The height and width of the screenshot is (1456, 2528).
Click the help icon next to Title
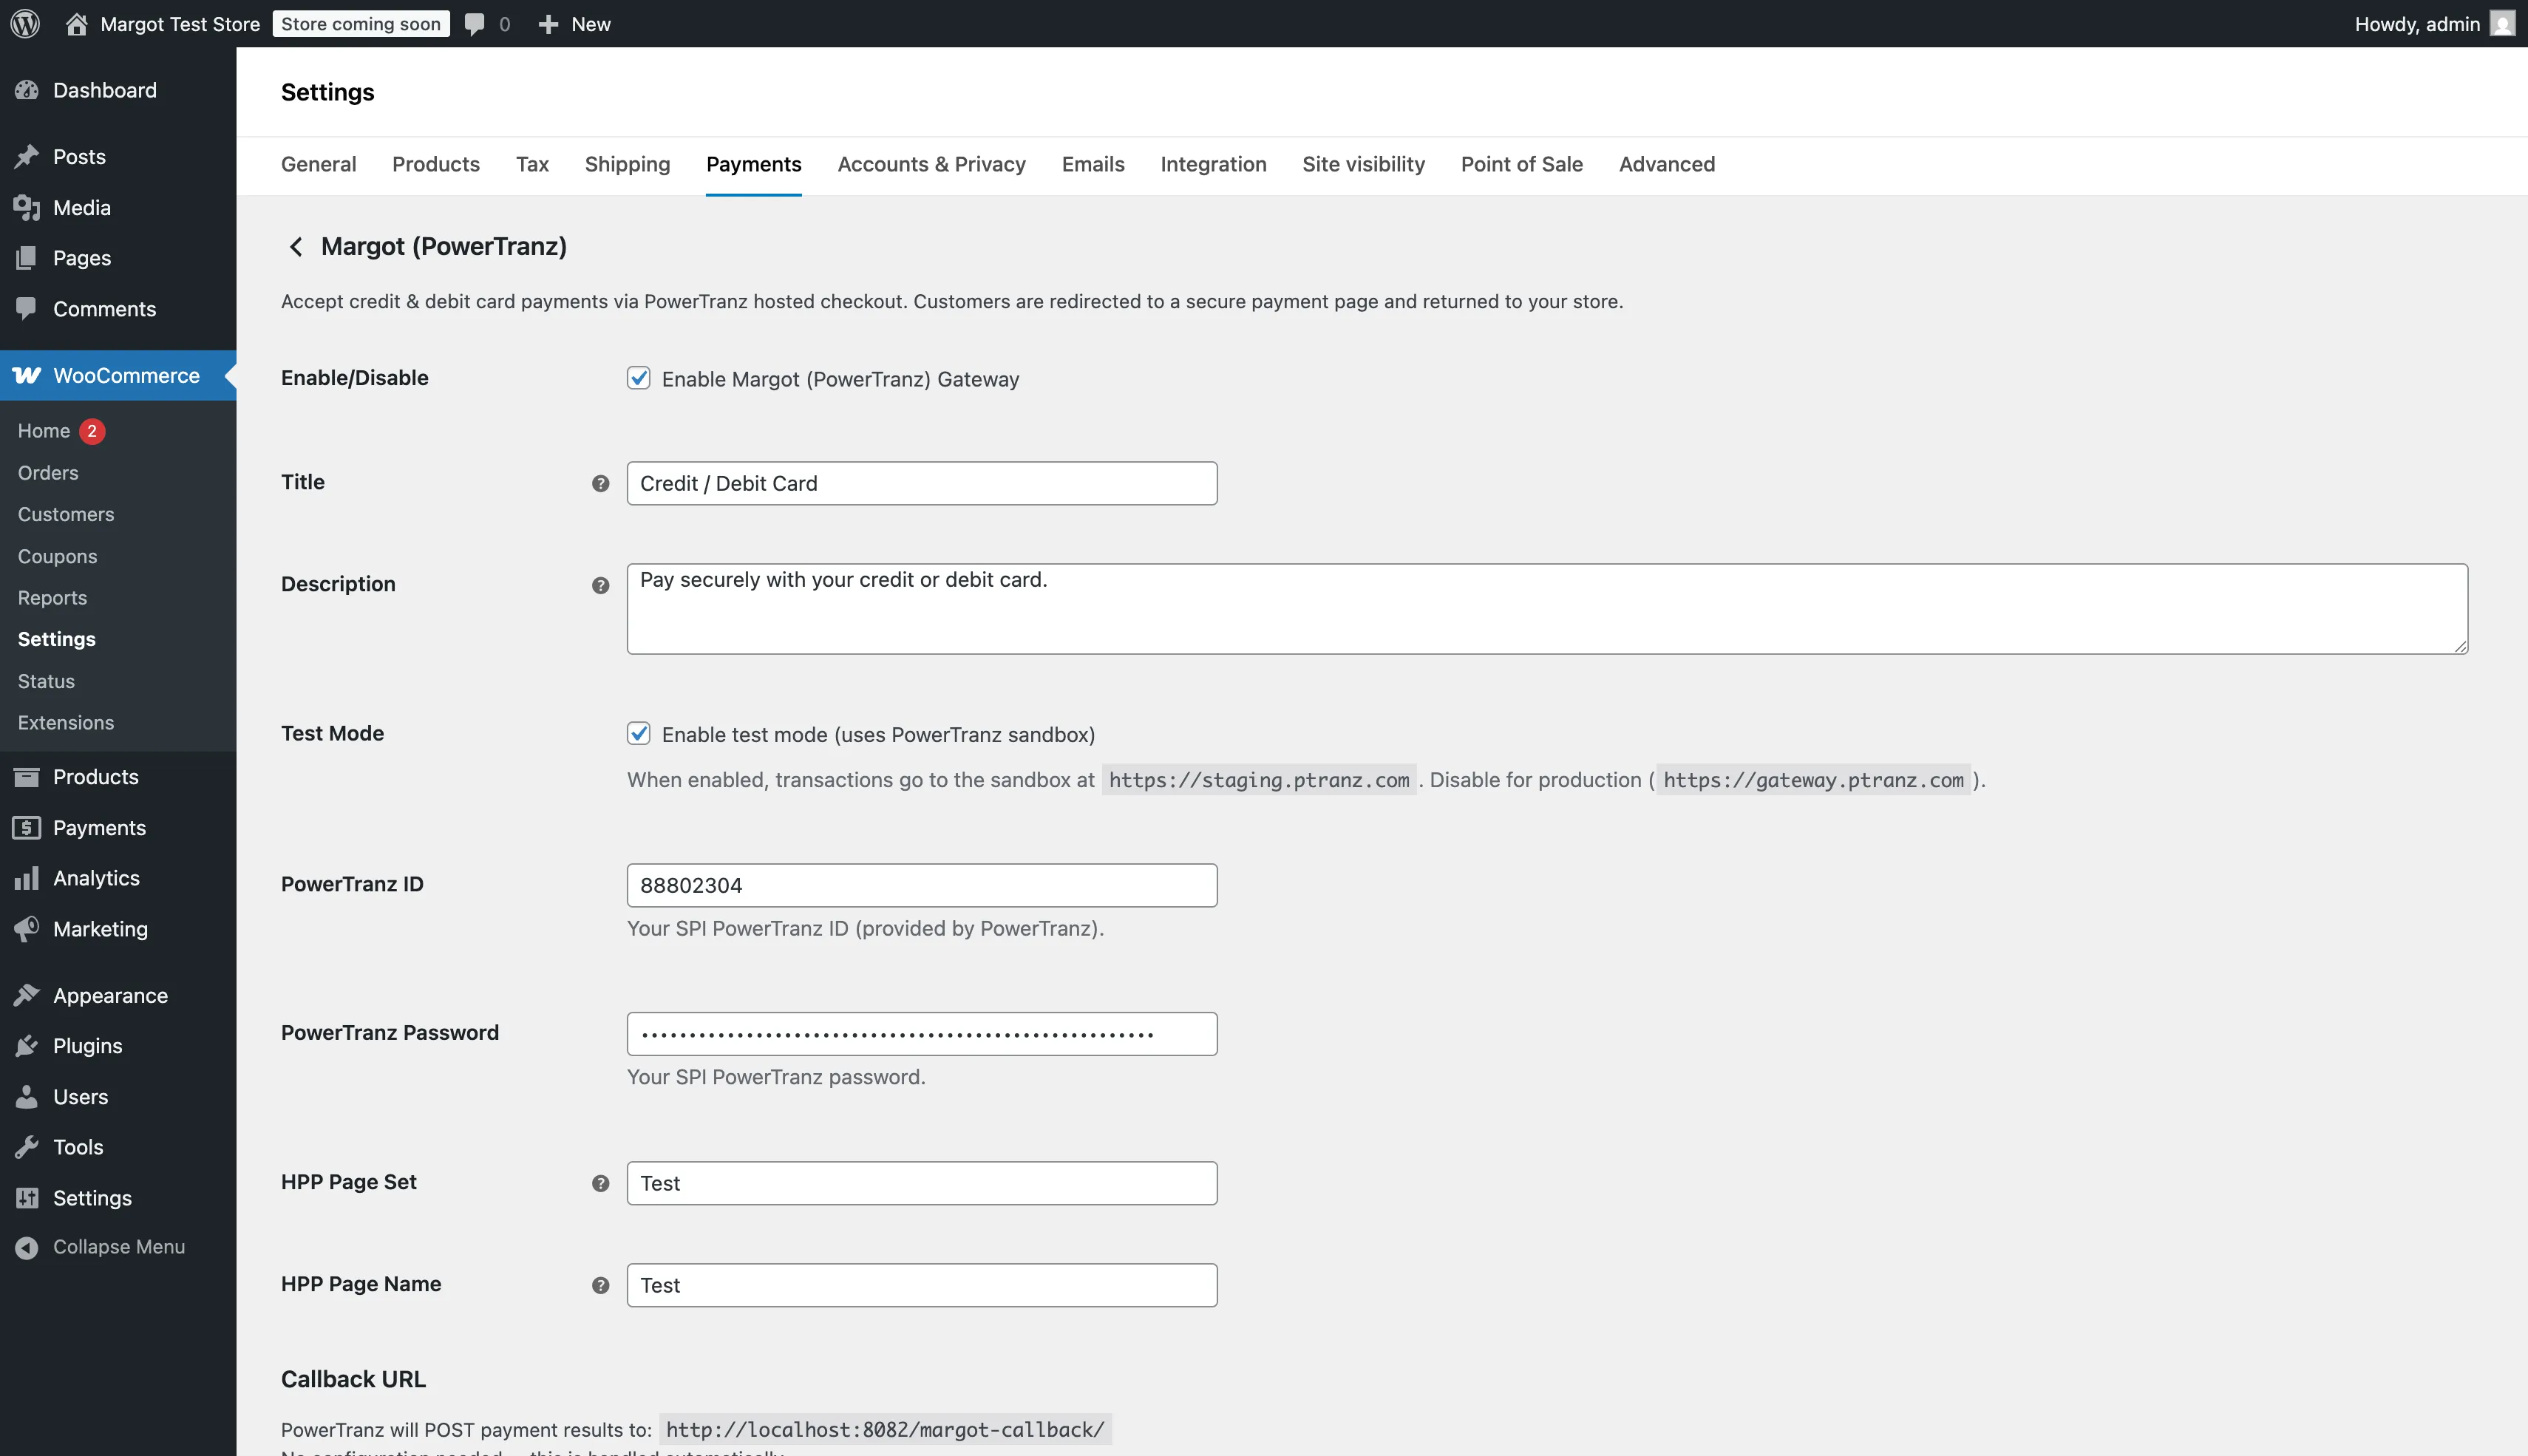(600, 483)
